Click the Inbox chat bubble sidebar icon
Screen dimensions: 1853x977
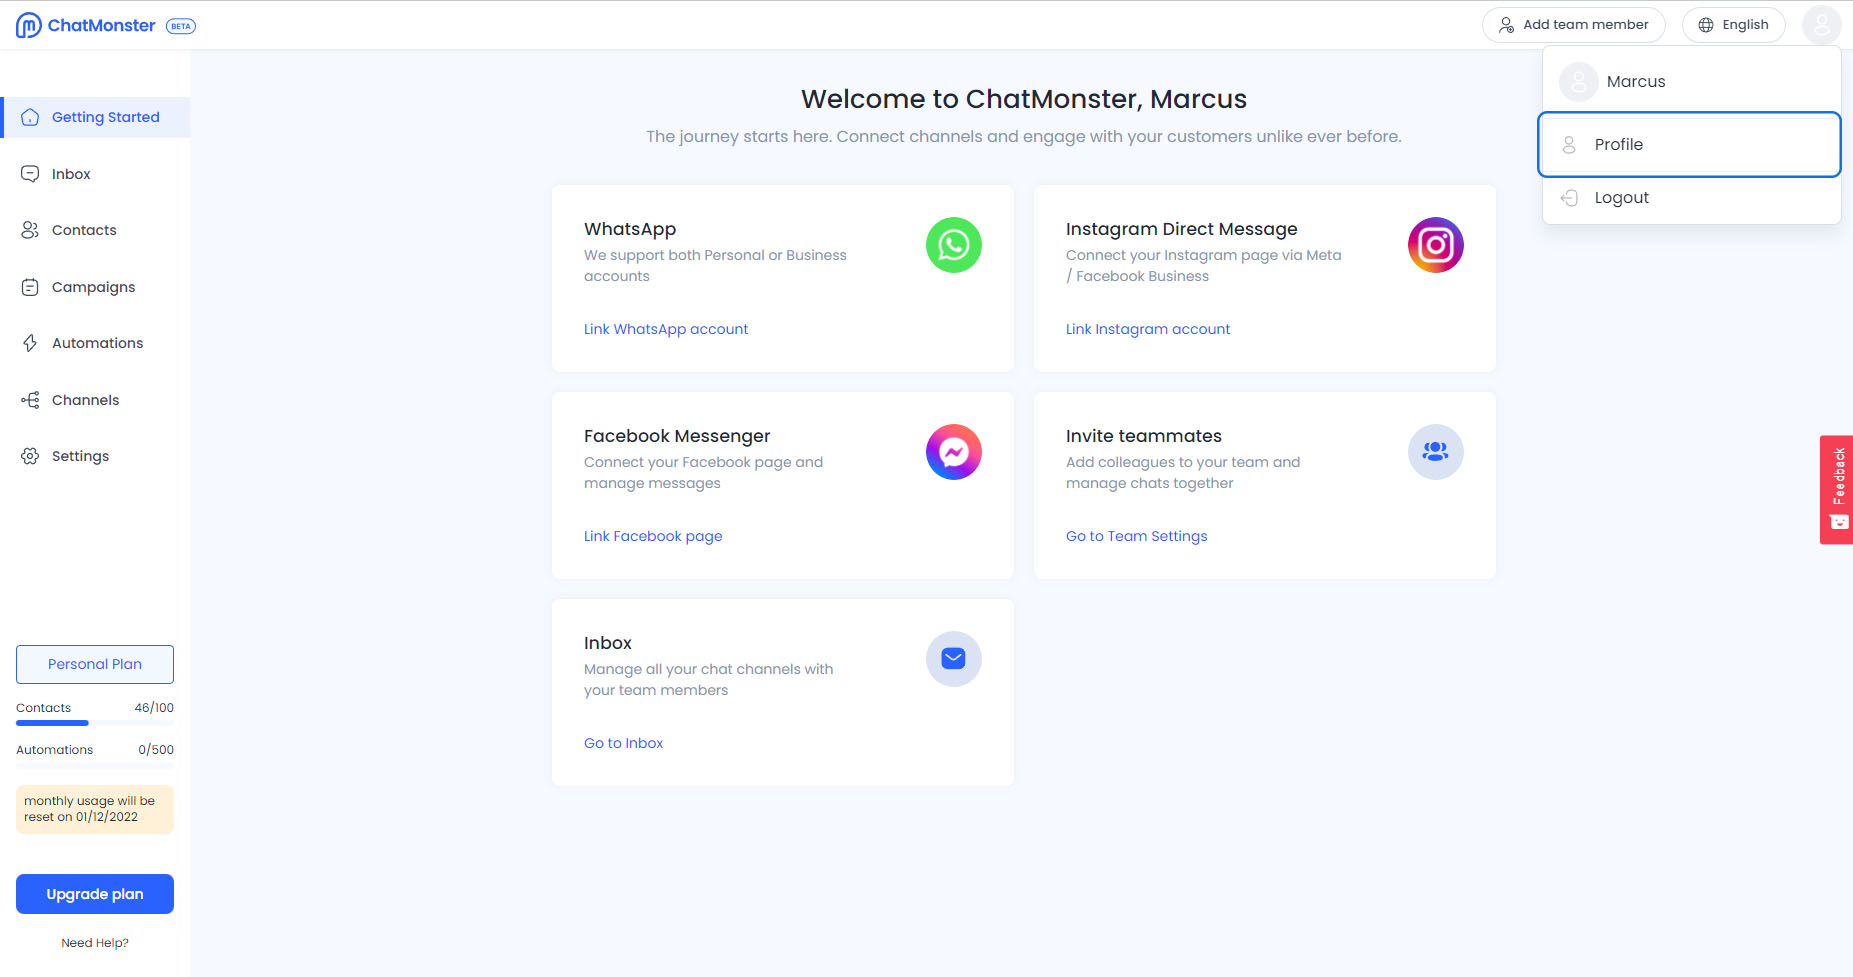pos(30,174)
